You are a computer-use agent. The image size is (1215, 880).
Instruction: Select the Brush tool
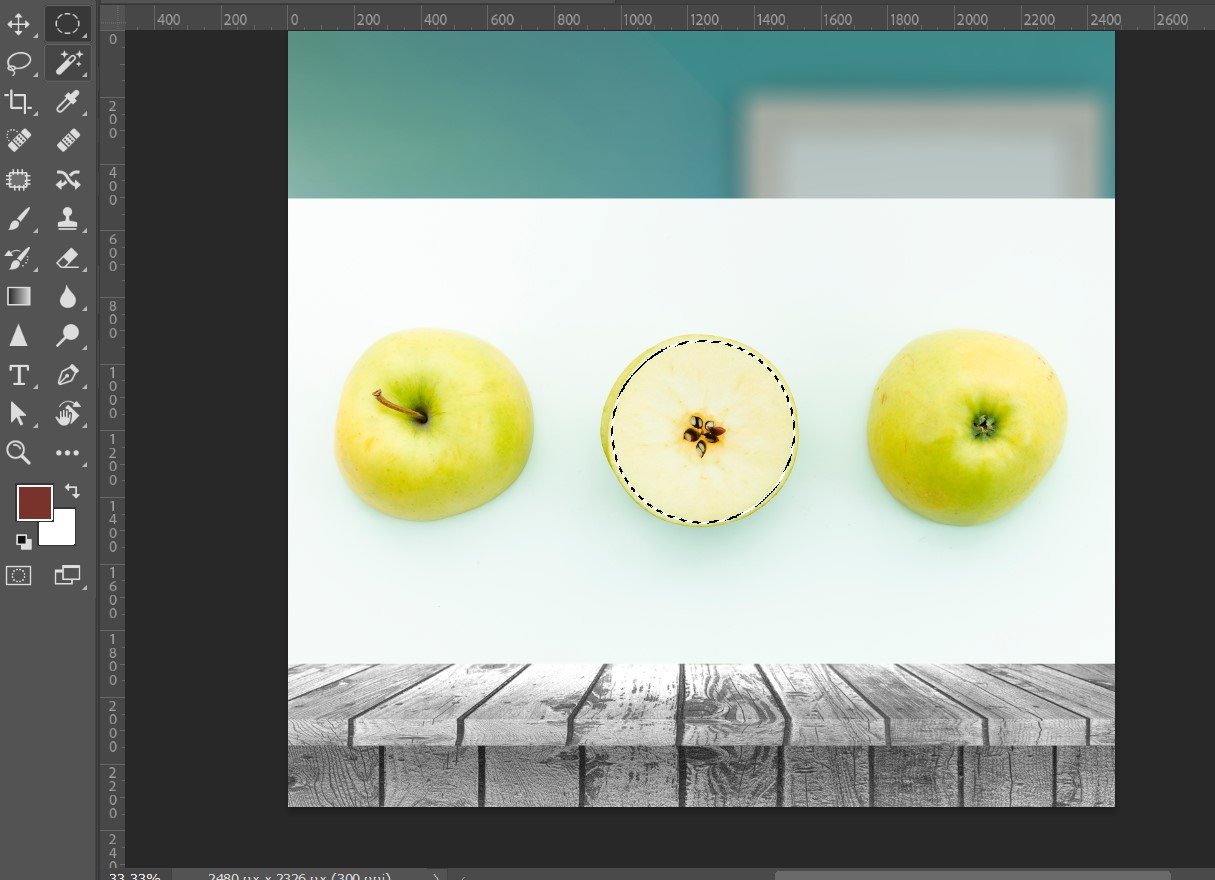(19, 218)
